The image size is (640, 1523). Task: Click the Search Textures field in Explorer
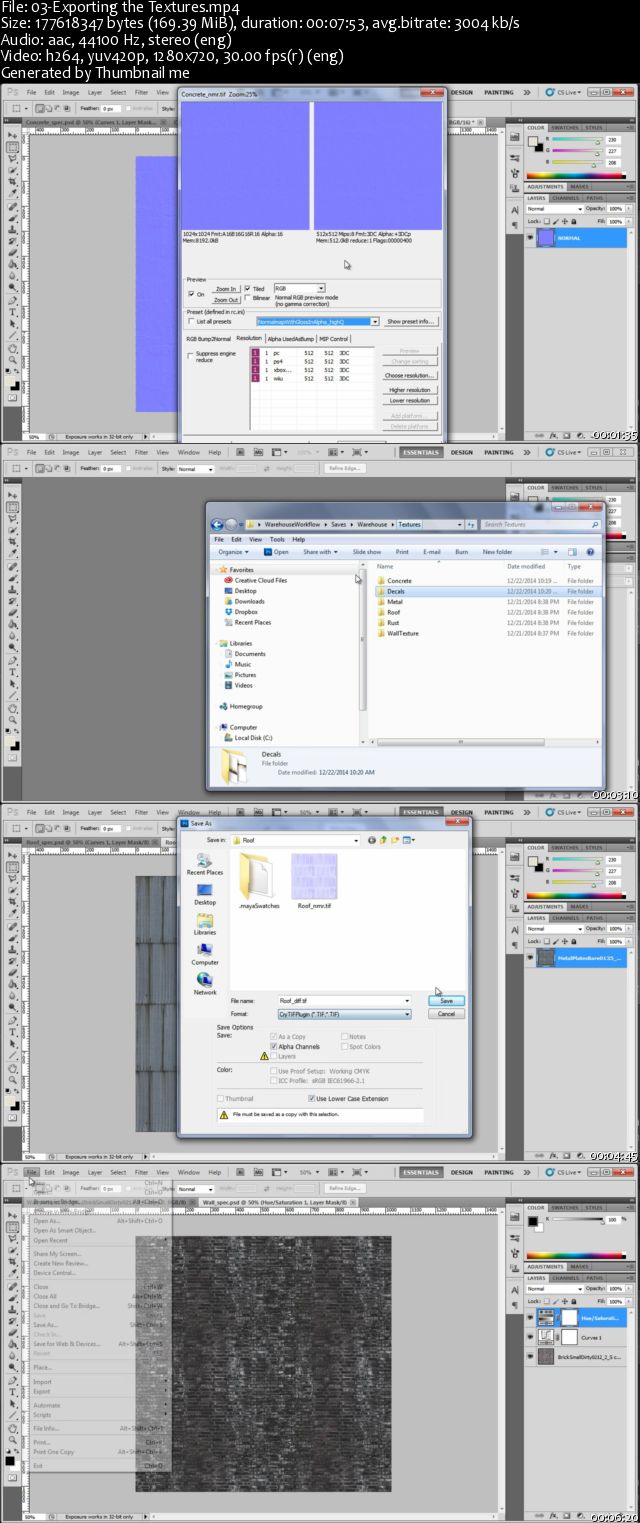coord(540,524)
